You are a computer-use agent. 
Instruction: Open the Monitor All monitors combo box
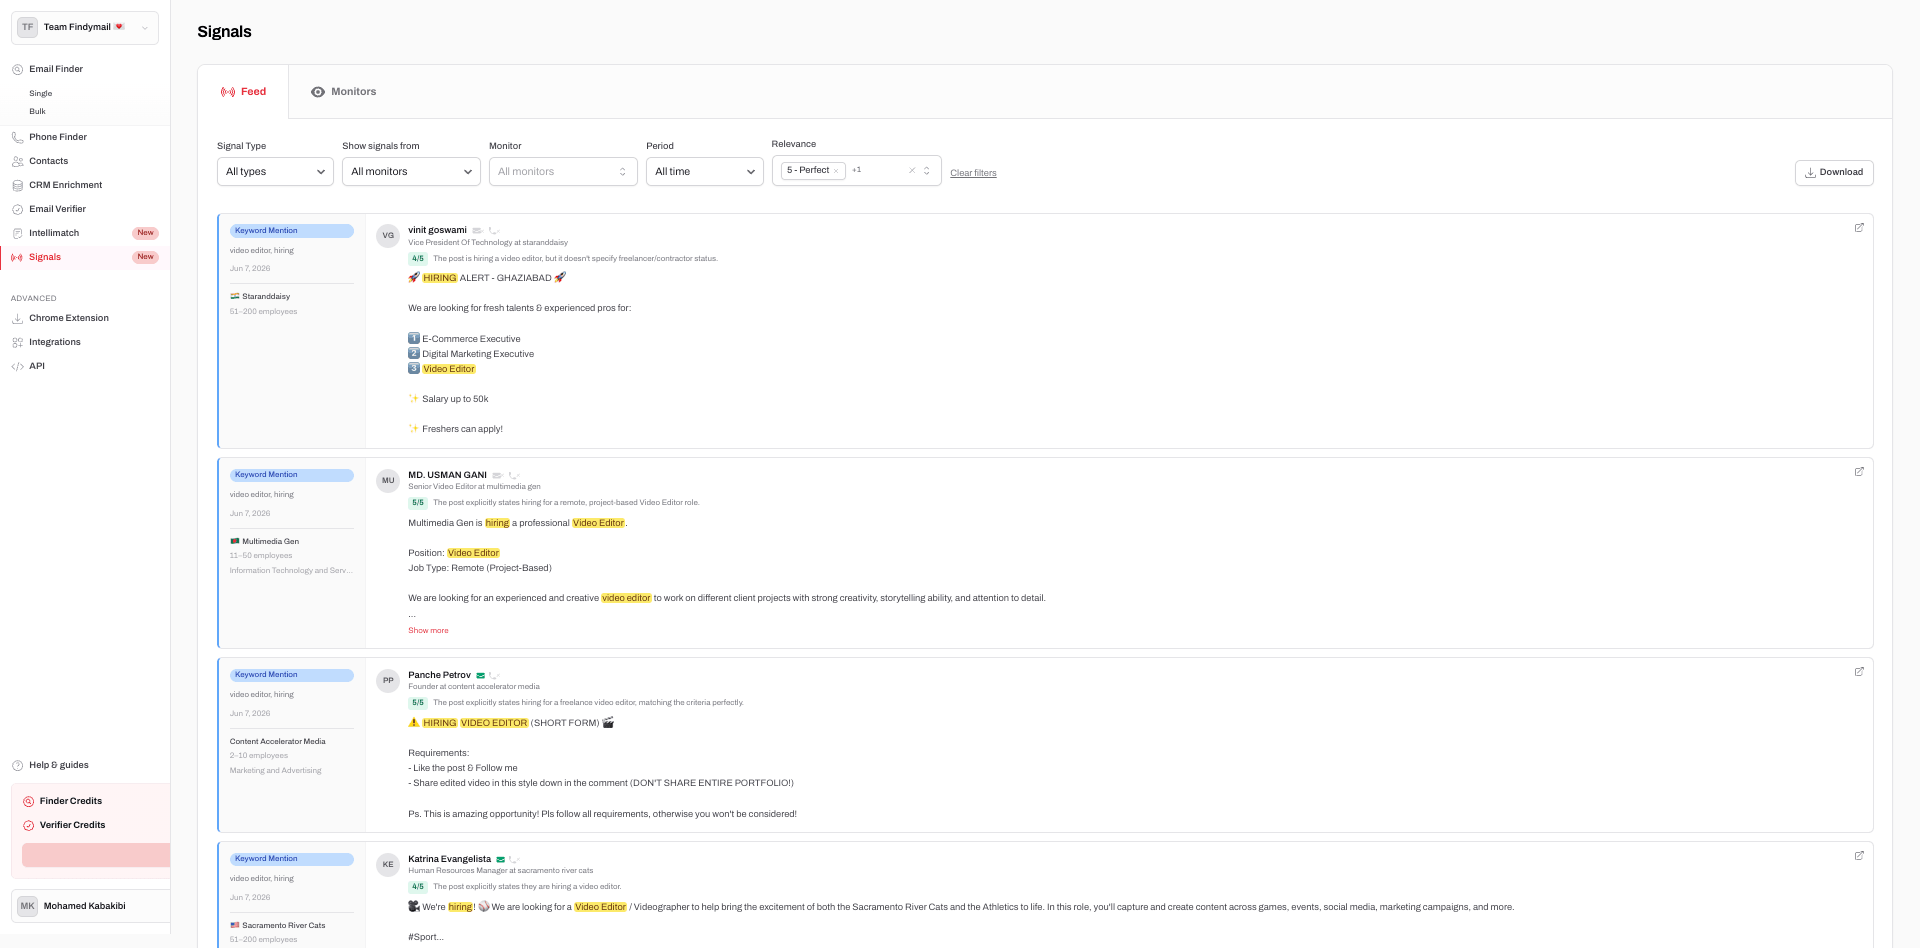tap(563, 171)
